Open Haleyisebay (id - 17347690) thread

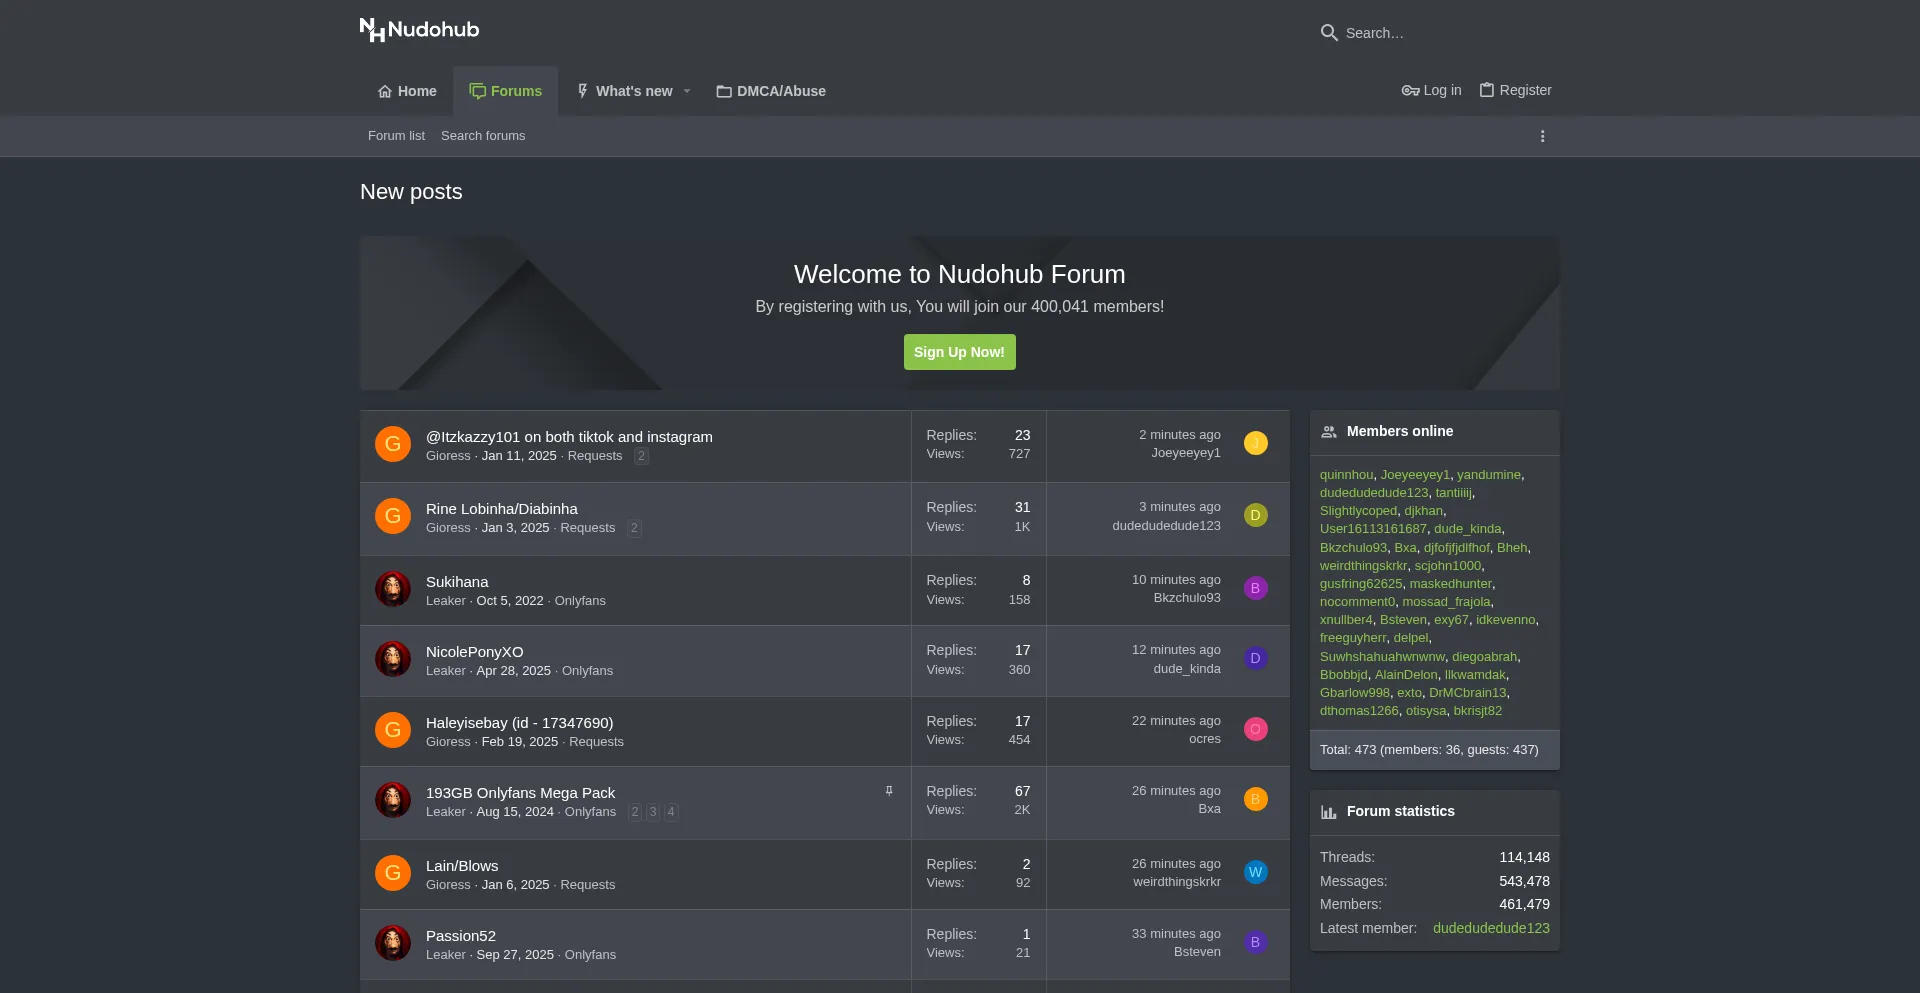click(520, 723)
